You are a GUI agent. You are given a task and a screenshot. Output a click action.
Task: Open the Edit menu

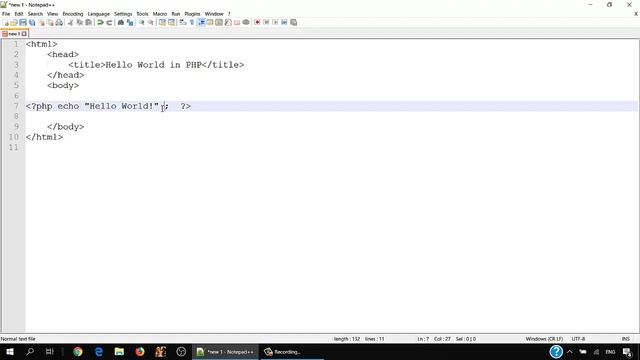pos(19,14)
